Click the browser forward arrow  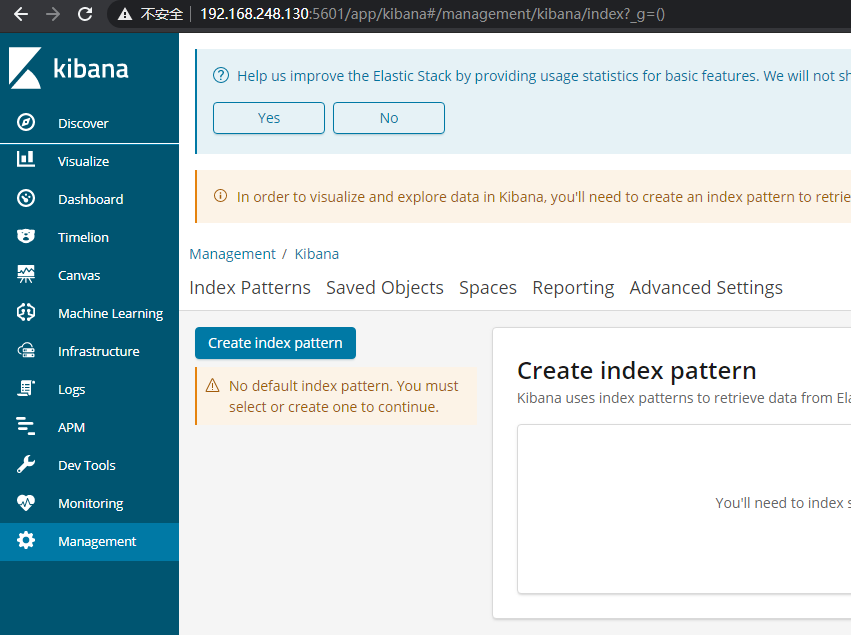[53, 14]
